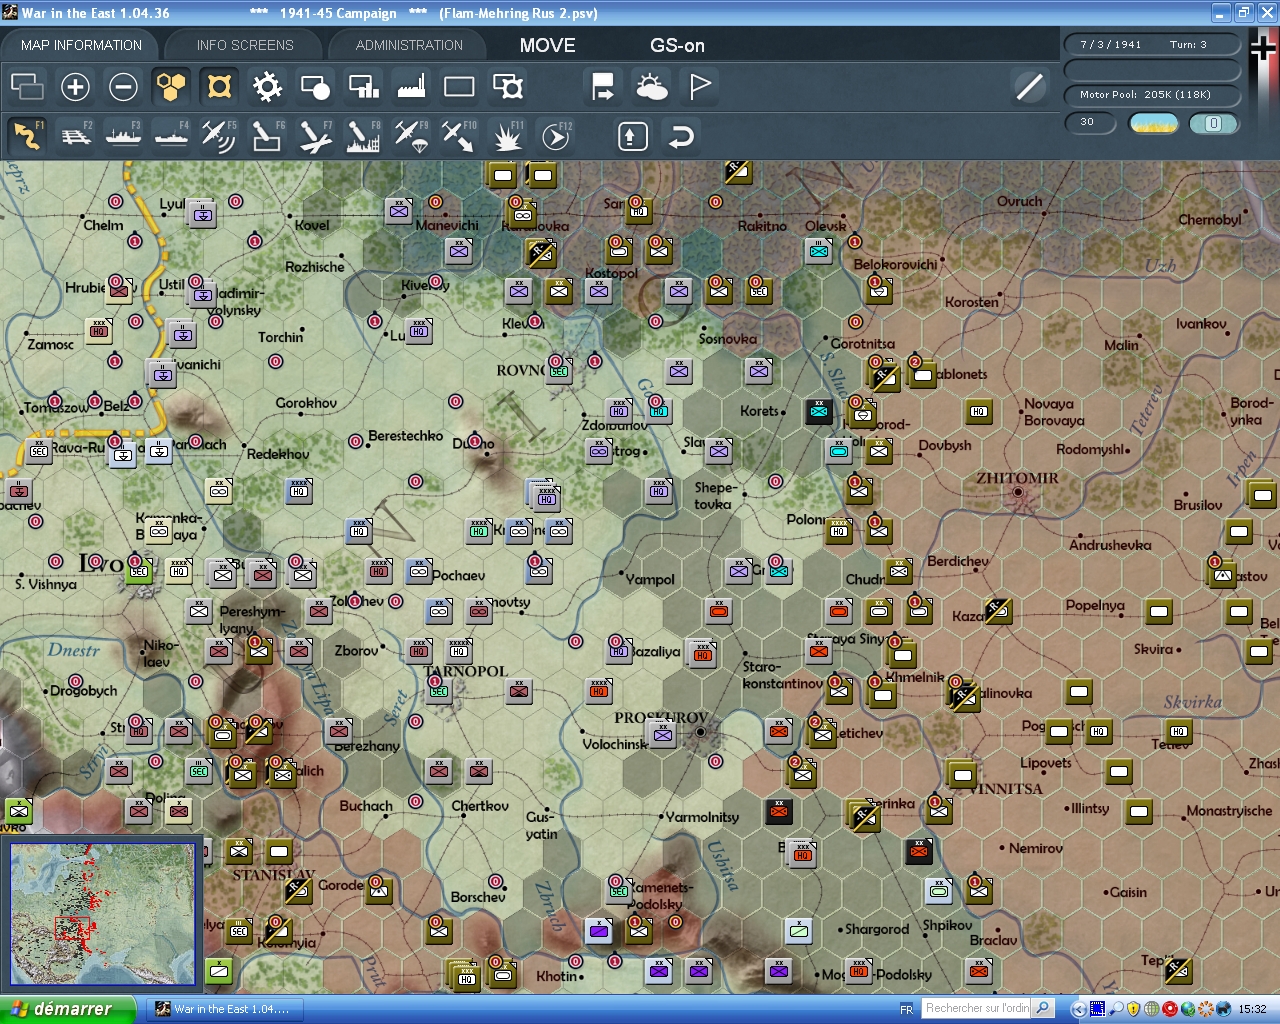This screenshot has width=1280, height=1024.
Task: Select the Amphibious transport mode (F4) icon
Action: [x=171, y=135]
